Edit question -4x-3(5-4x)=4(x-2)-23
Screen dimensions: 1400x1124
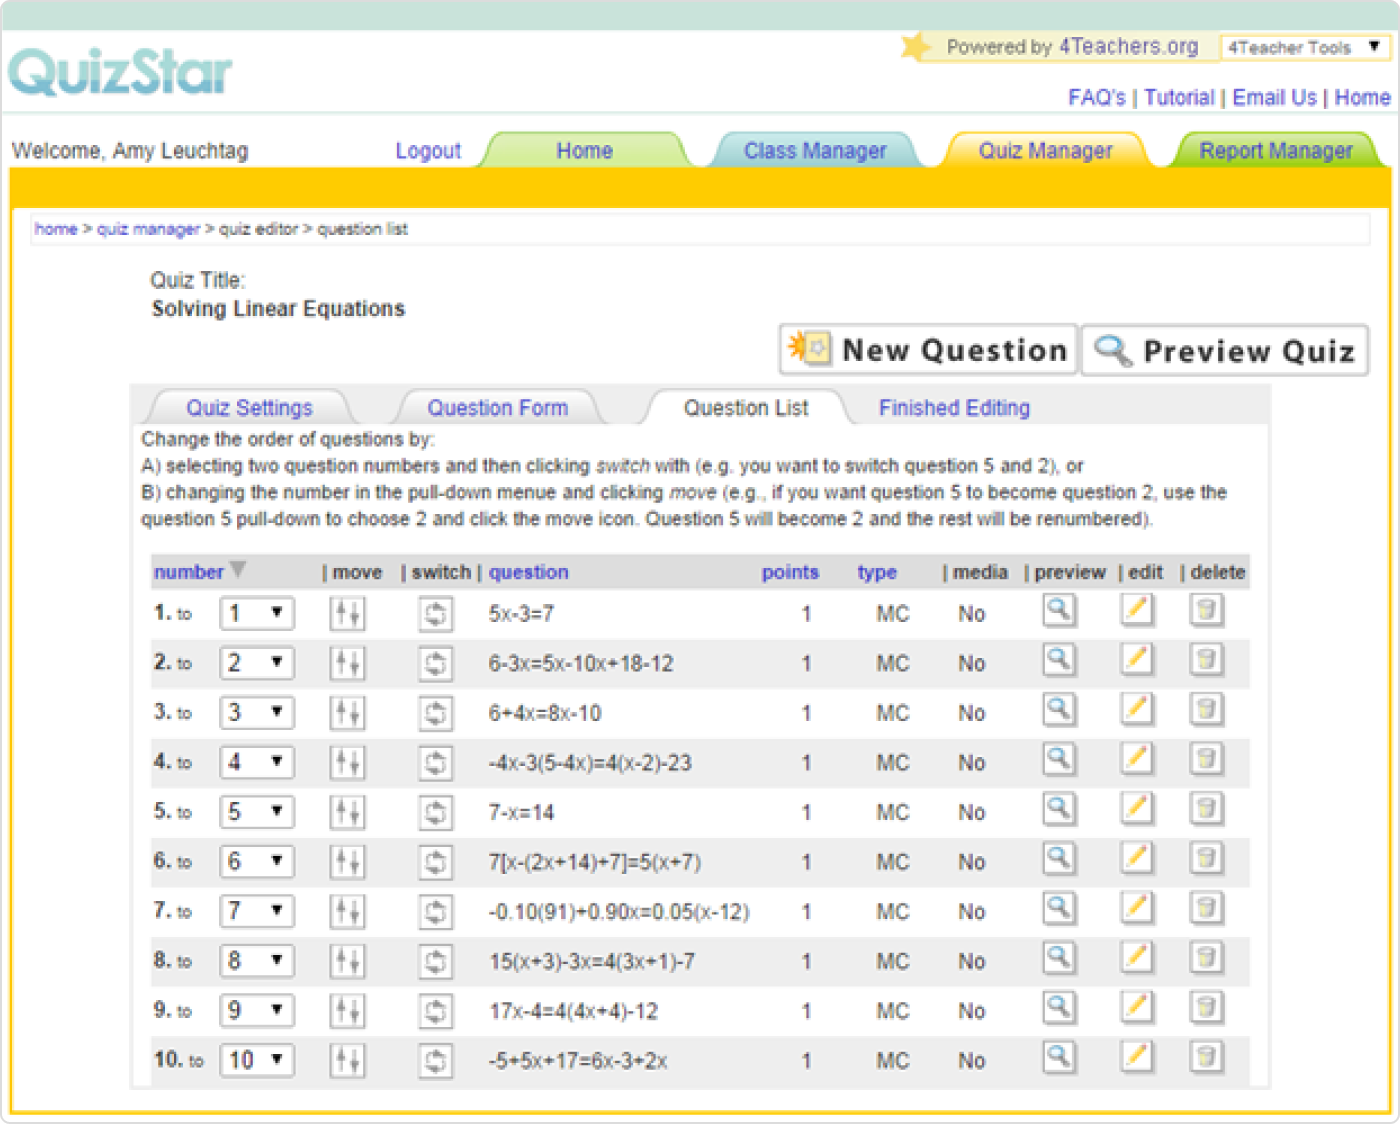tap(1136, 759)
